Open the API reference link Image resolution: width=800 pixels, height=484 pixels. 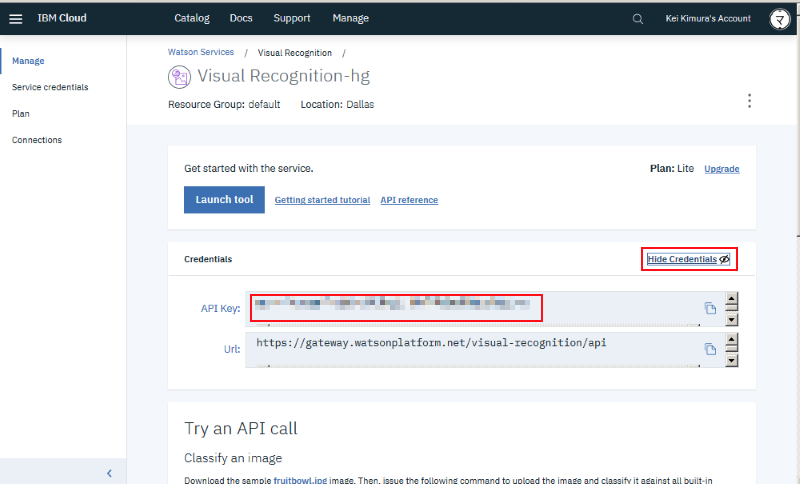click(409, 200)
